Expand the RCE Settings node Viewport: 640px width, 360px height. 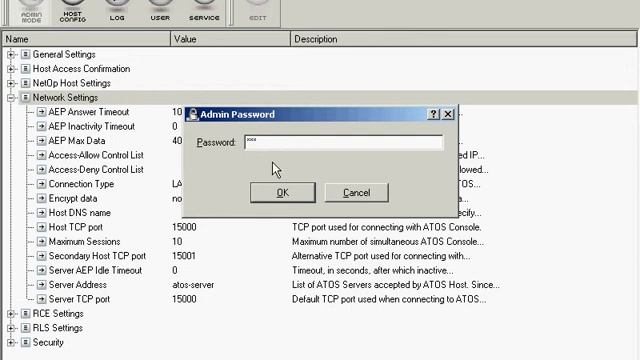coord(11,313)
